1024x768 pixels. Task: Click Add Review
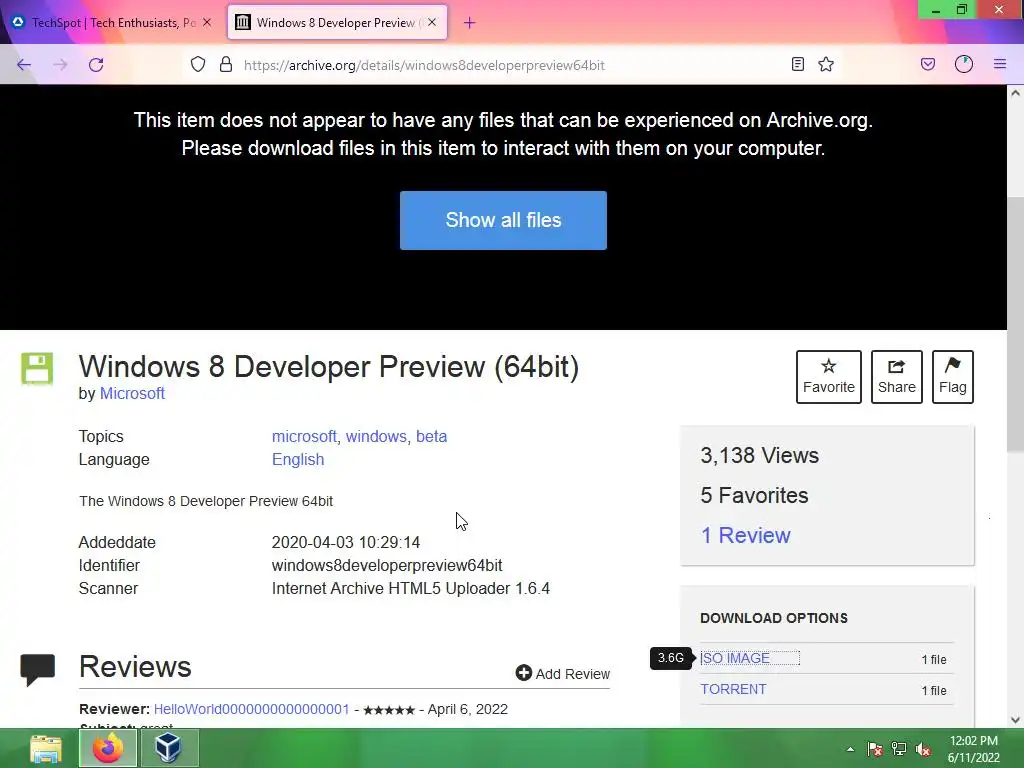pos(563,673)
